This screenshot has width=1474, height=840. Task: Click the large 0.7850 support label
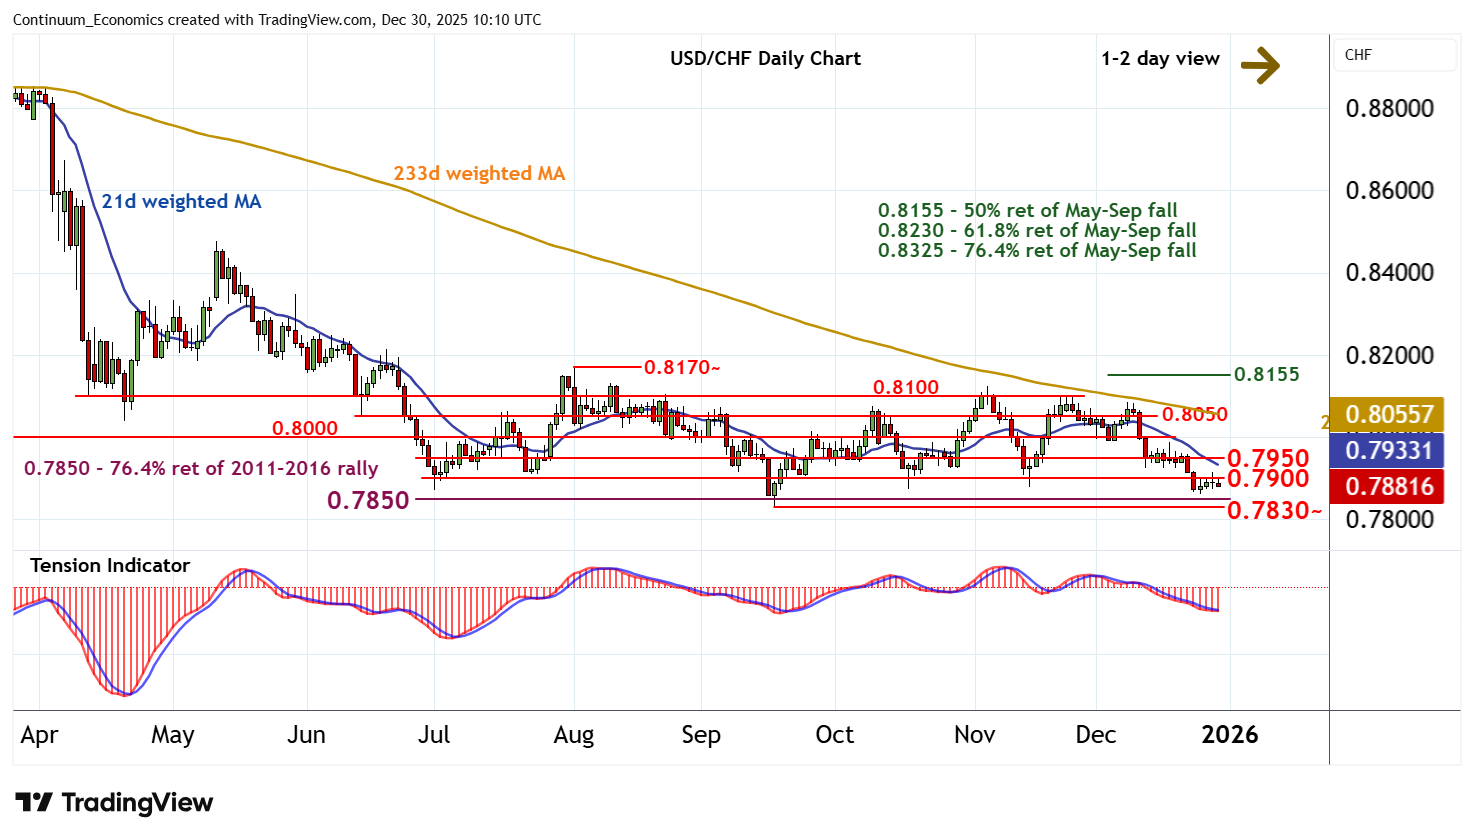368,500
